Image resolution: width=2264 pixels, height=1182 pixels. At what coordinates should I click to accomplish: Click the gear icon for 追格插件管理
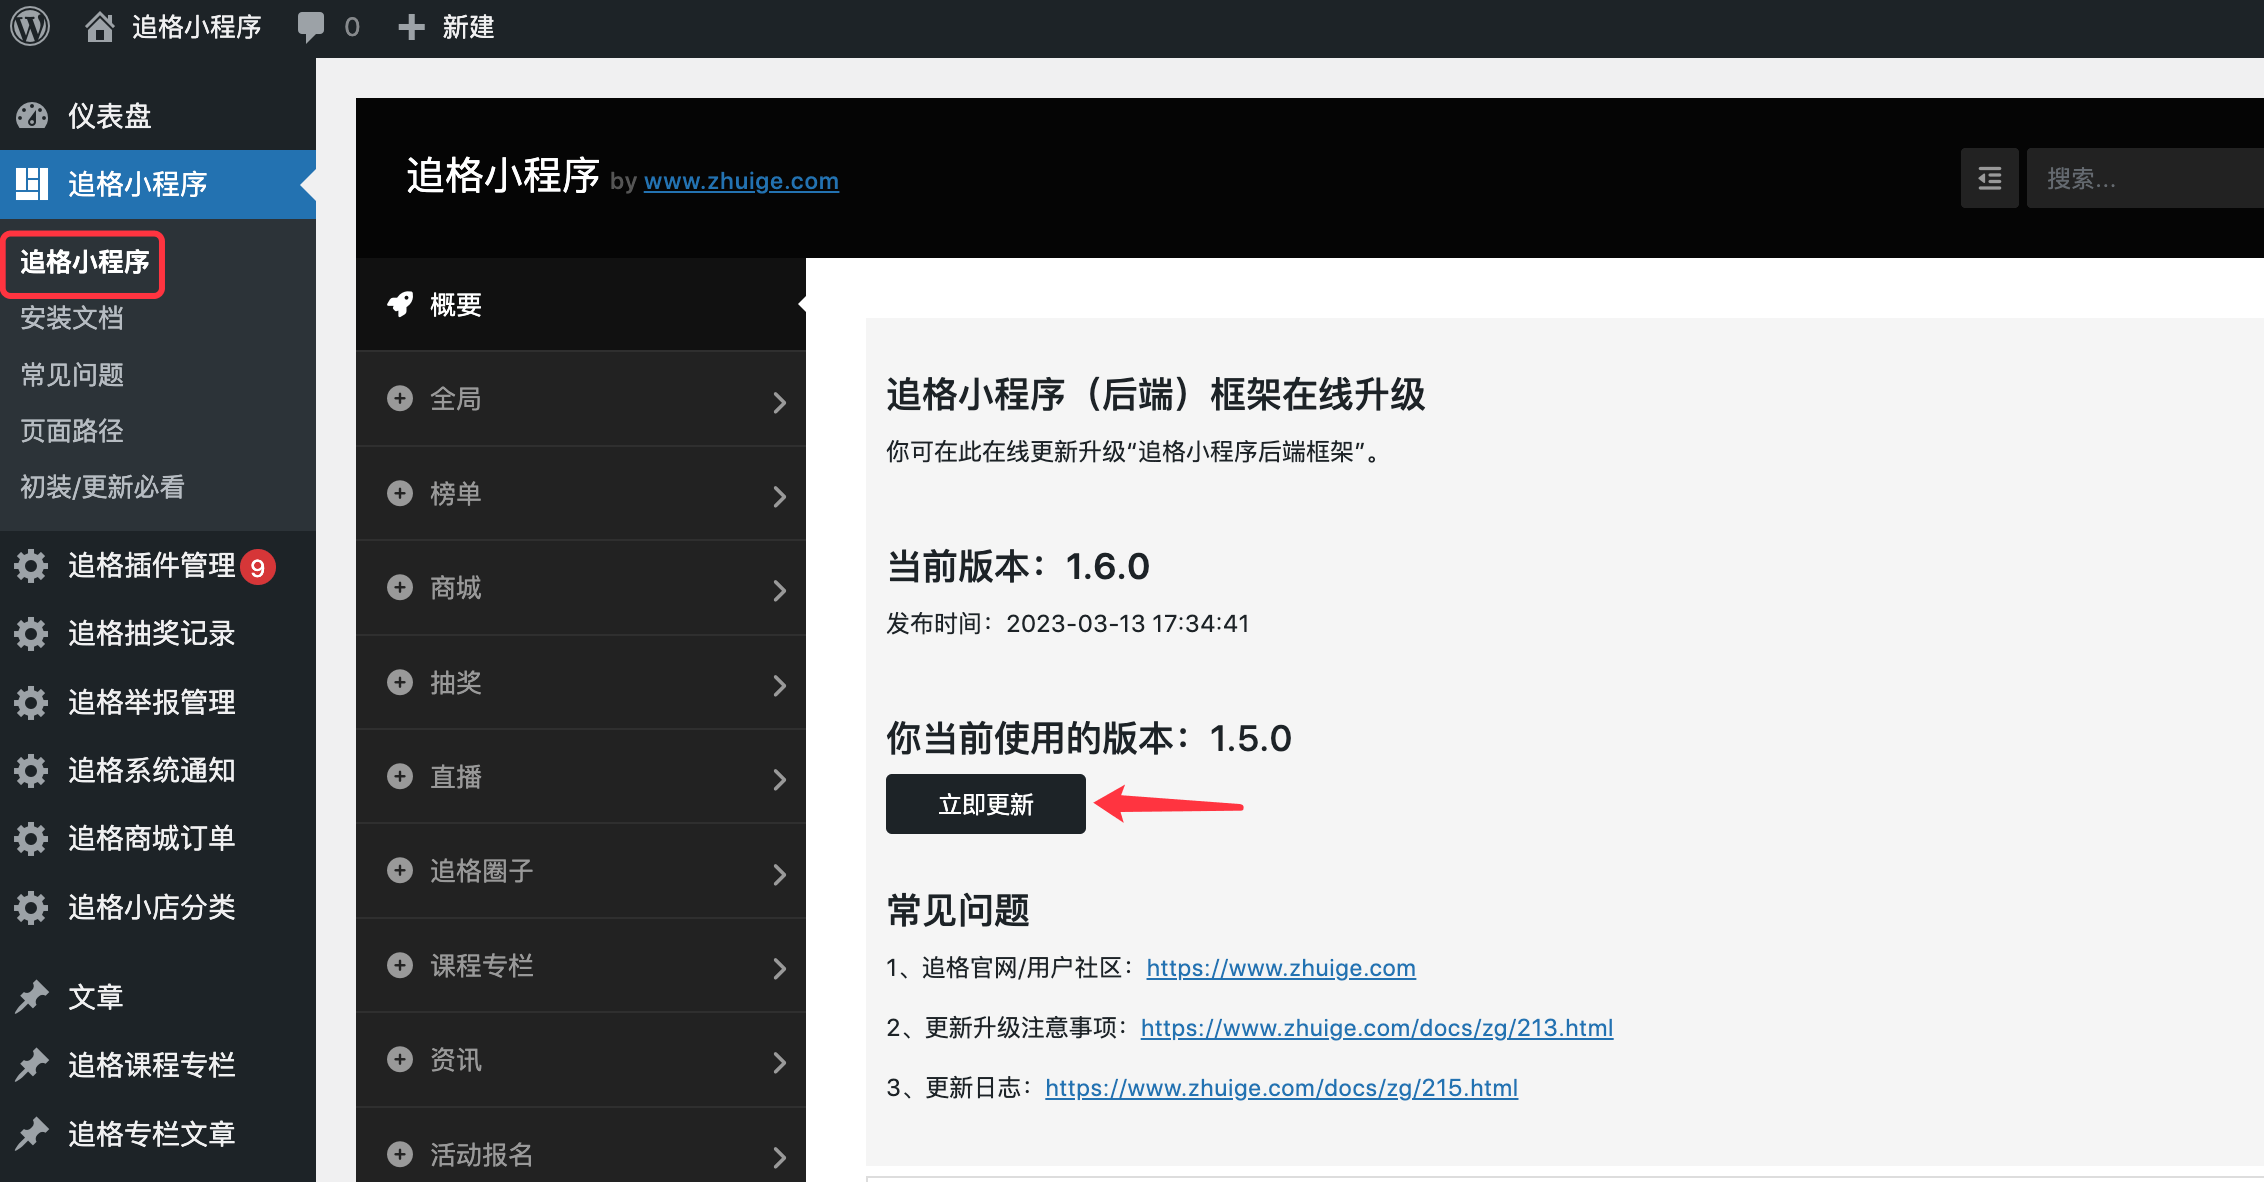point(32,566)
